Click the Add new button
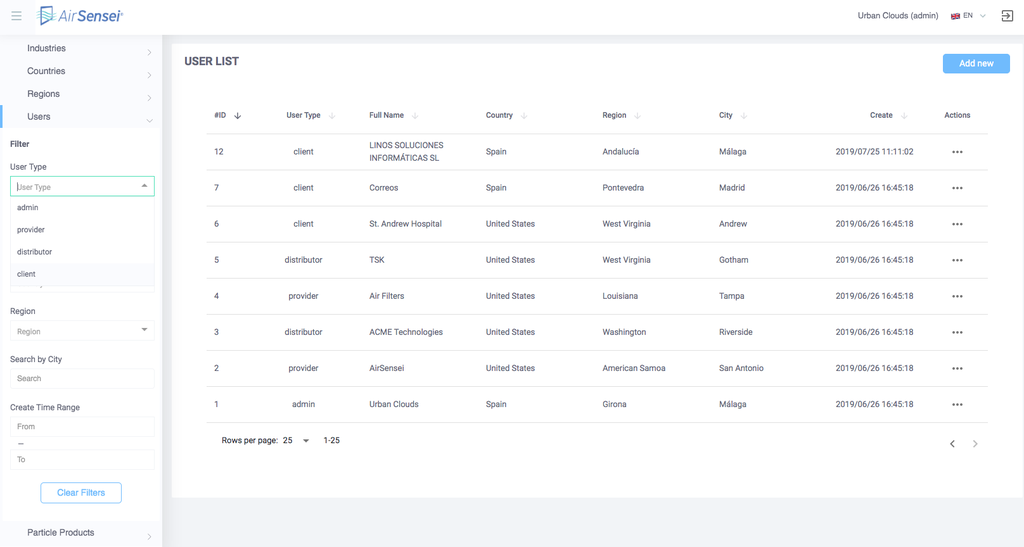The width and height of the screenshot is (1024, 547). coord(975,63)
